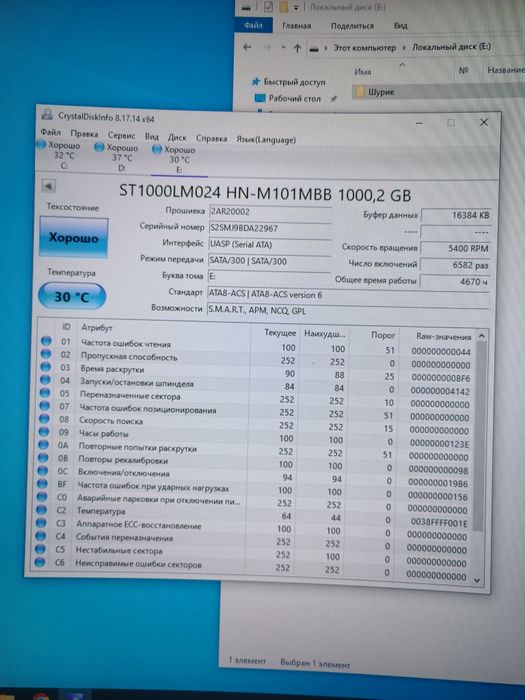
Task: Click the transfer mode field SATA/300
Action: tap(269, 261)
